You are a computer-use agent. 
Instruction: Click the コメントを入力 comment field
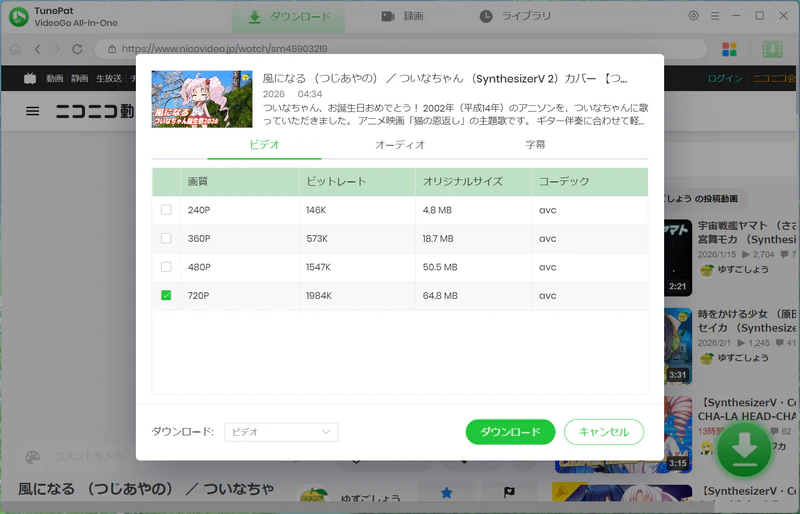click(89, 456)
